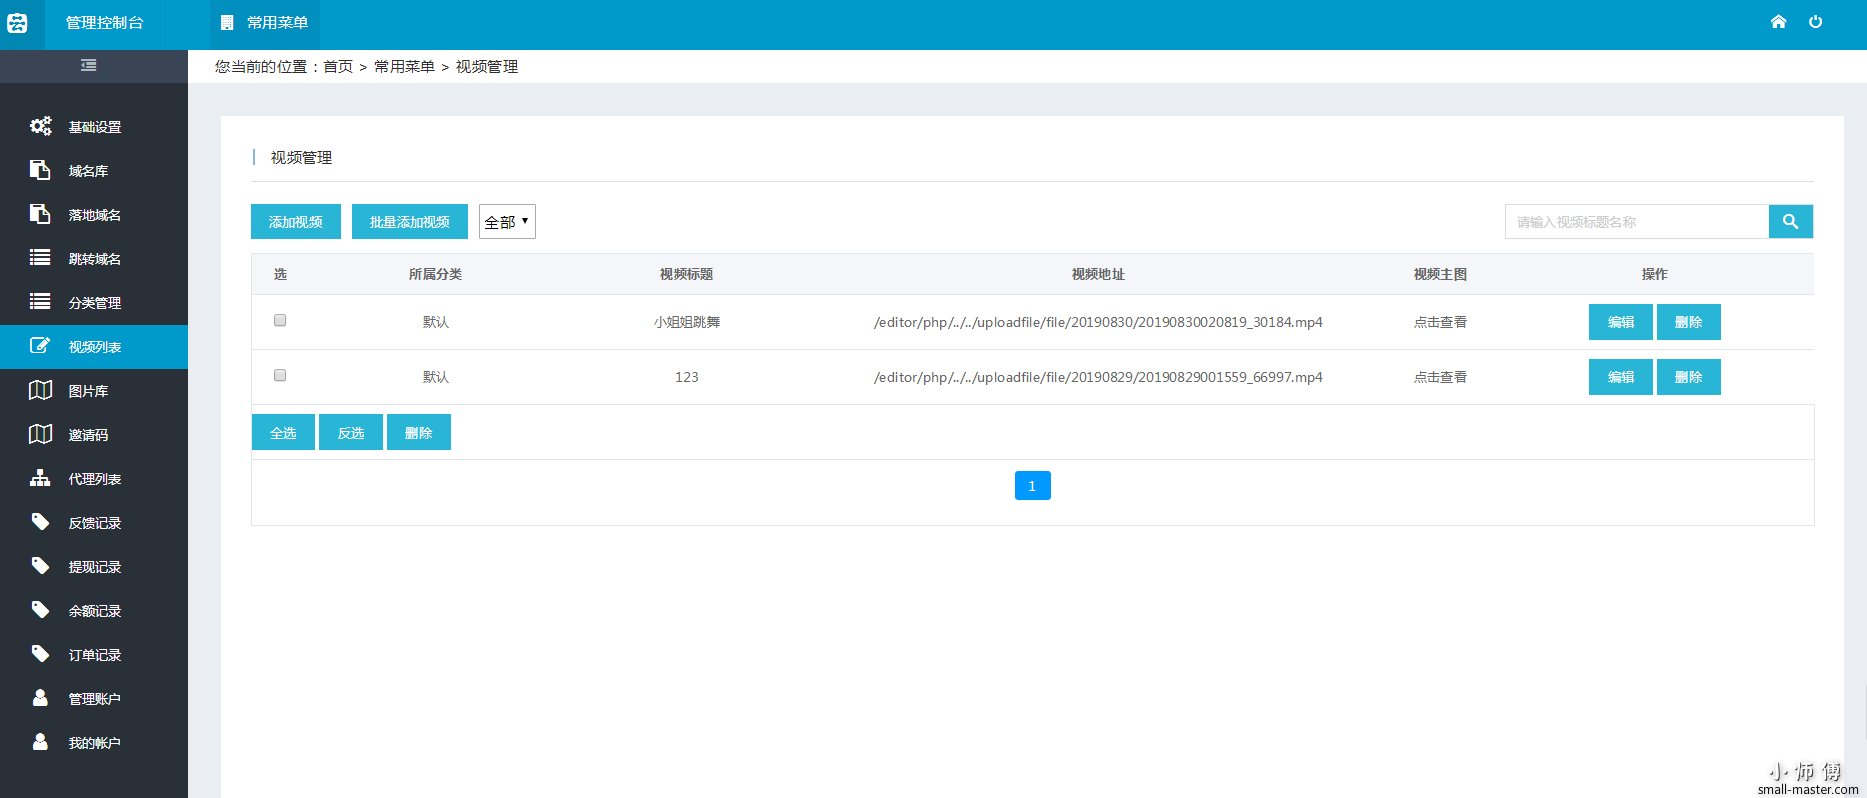1867x798 pixels.
Task: Click the gears icon beside 基础设置
Action: point(40,126)
